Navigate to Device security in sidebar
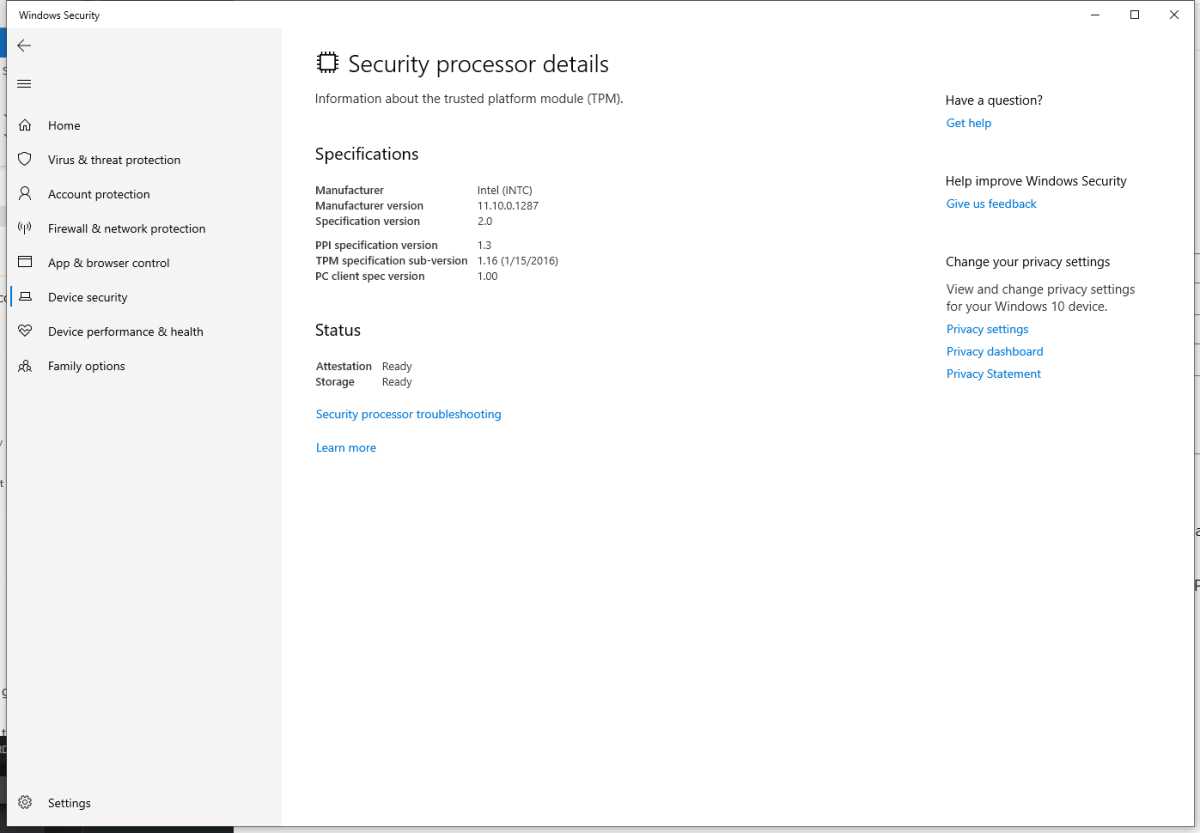This screenshot has width=1200, height=833. click(87, 297)
